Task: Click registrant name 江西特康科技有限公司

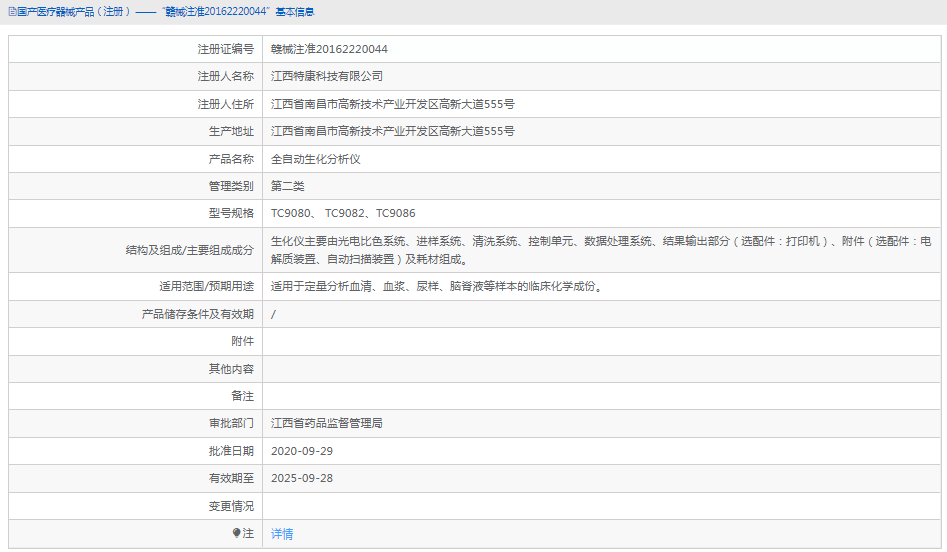Action: 327,76
